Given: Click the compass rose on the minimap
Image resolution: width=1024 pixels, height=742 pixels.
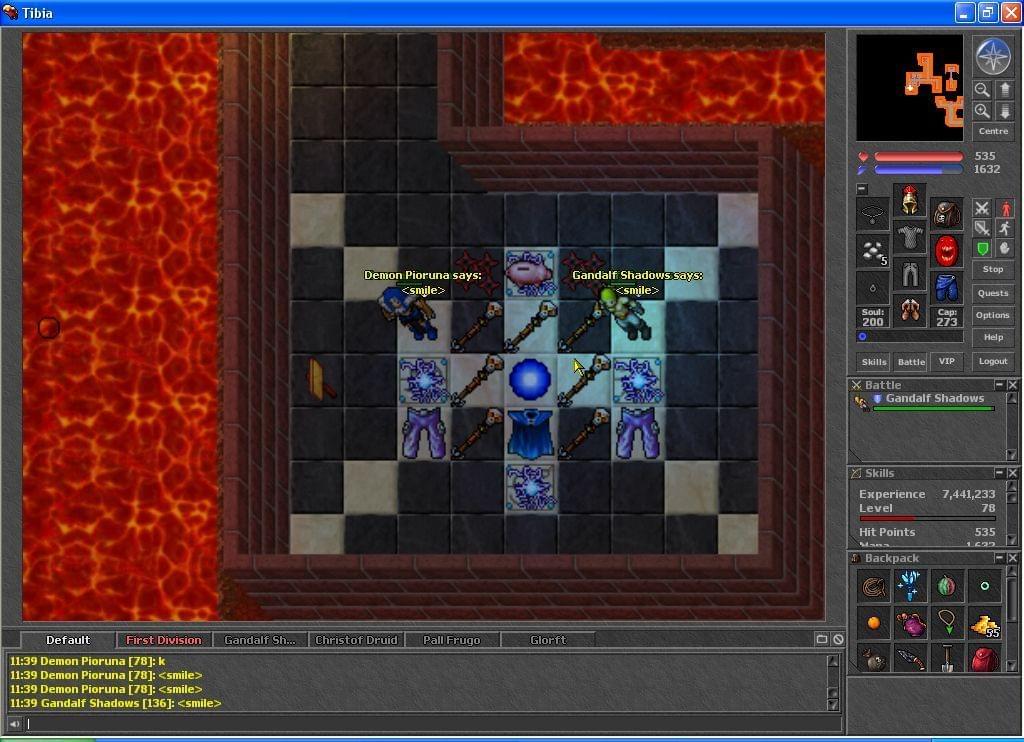Looking at the screenshot, I should [993, 56].
